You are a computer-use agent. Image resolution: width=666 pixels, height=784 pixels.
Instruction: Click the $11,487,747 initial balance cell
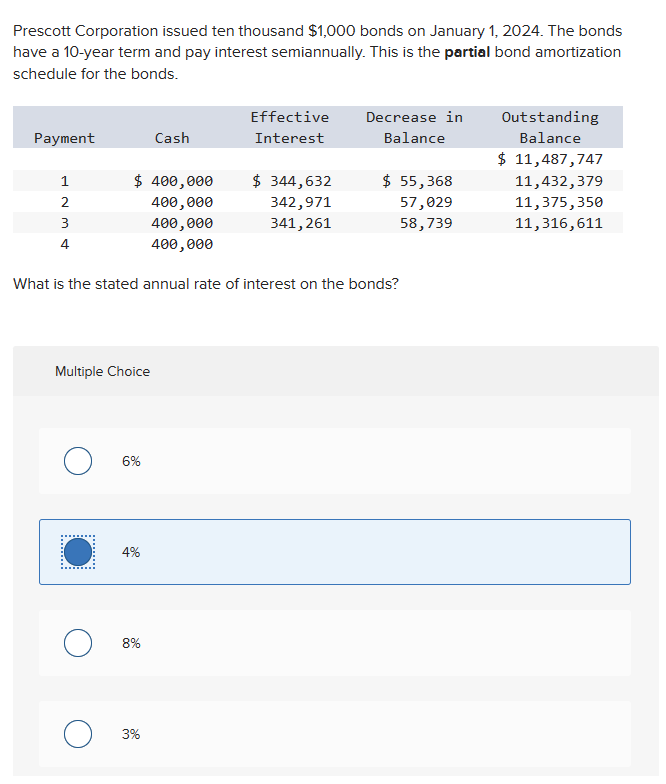click(x=550, y=159)
